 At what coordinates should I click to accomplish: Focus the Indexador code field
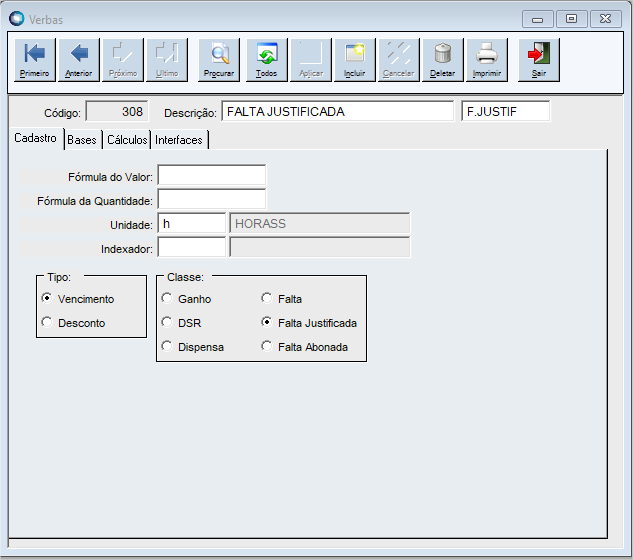pyautogui.click(x=191, y=247)
